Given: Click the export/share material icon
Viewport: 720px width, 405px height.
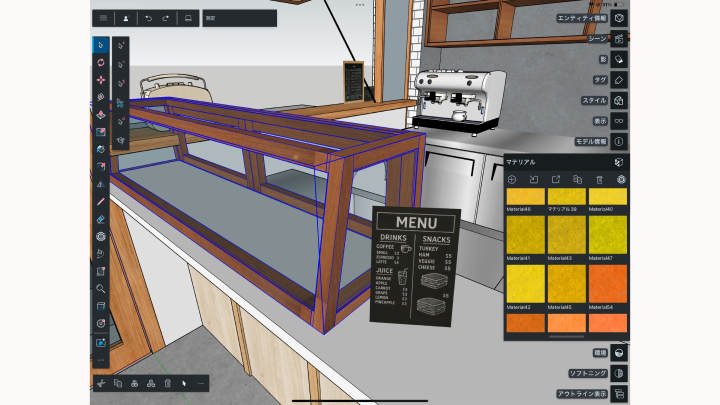Looking at the screenshot, I should (556, 180).
